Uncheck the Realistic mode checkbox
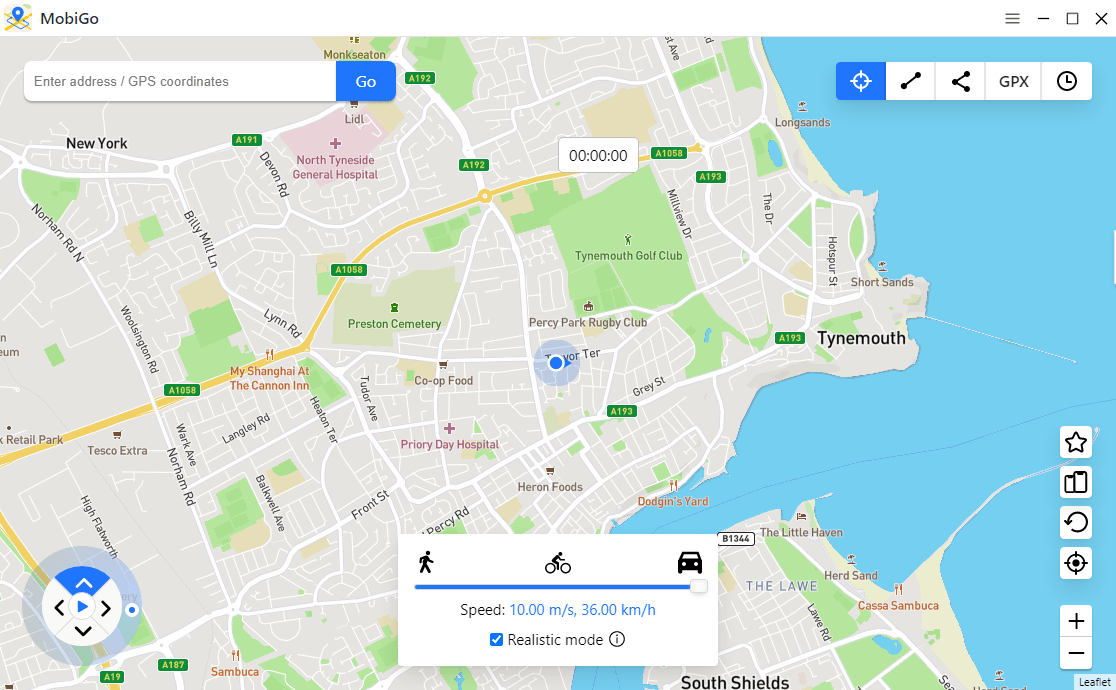The height and width of the screenshot is (690, 1116). tap(497, 639)
